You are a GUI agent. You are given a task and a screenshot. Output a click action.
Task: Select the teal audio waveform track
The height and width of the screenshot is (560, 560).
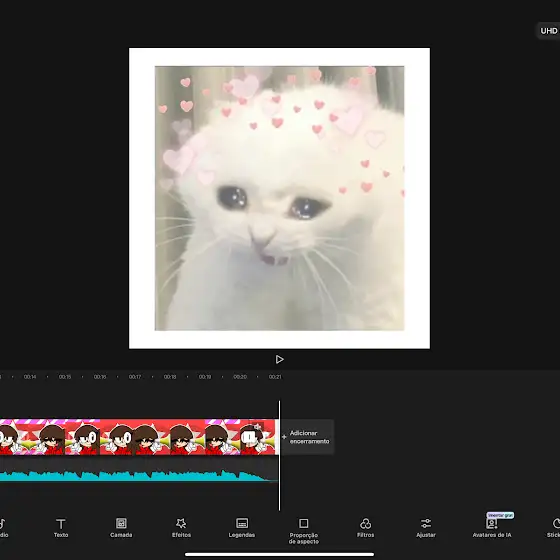pyautogui.click(x=138, y=476)
